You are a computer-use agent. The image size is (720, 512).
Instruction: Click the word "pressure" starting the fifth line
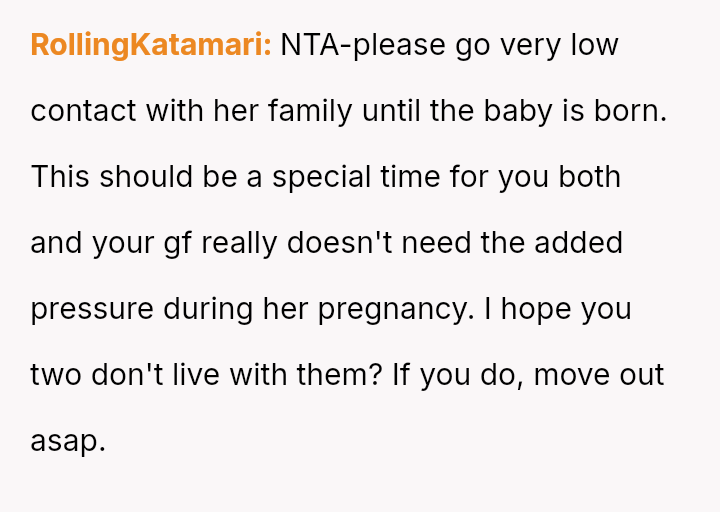(92, 310)
